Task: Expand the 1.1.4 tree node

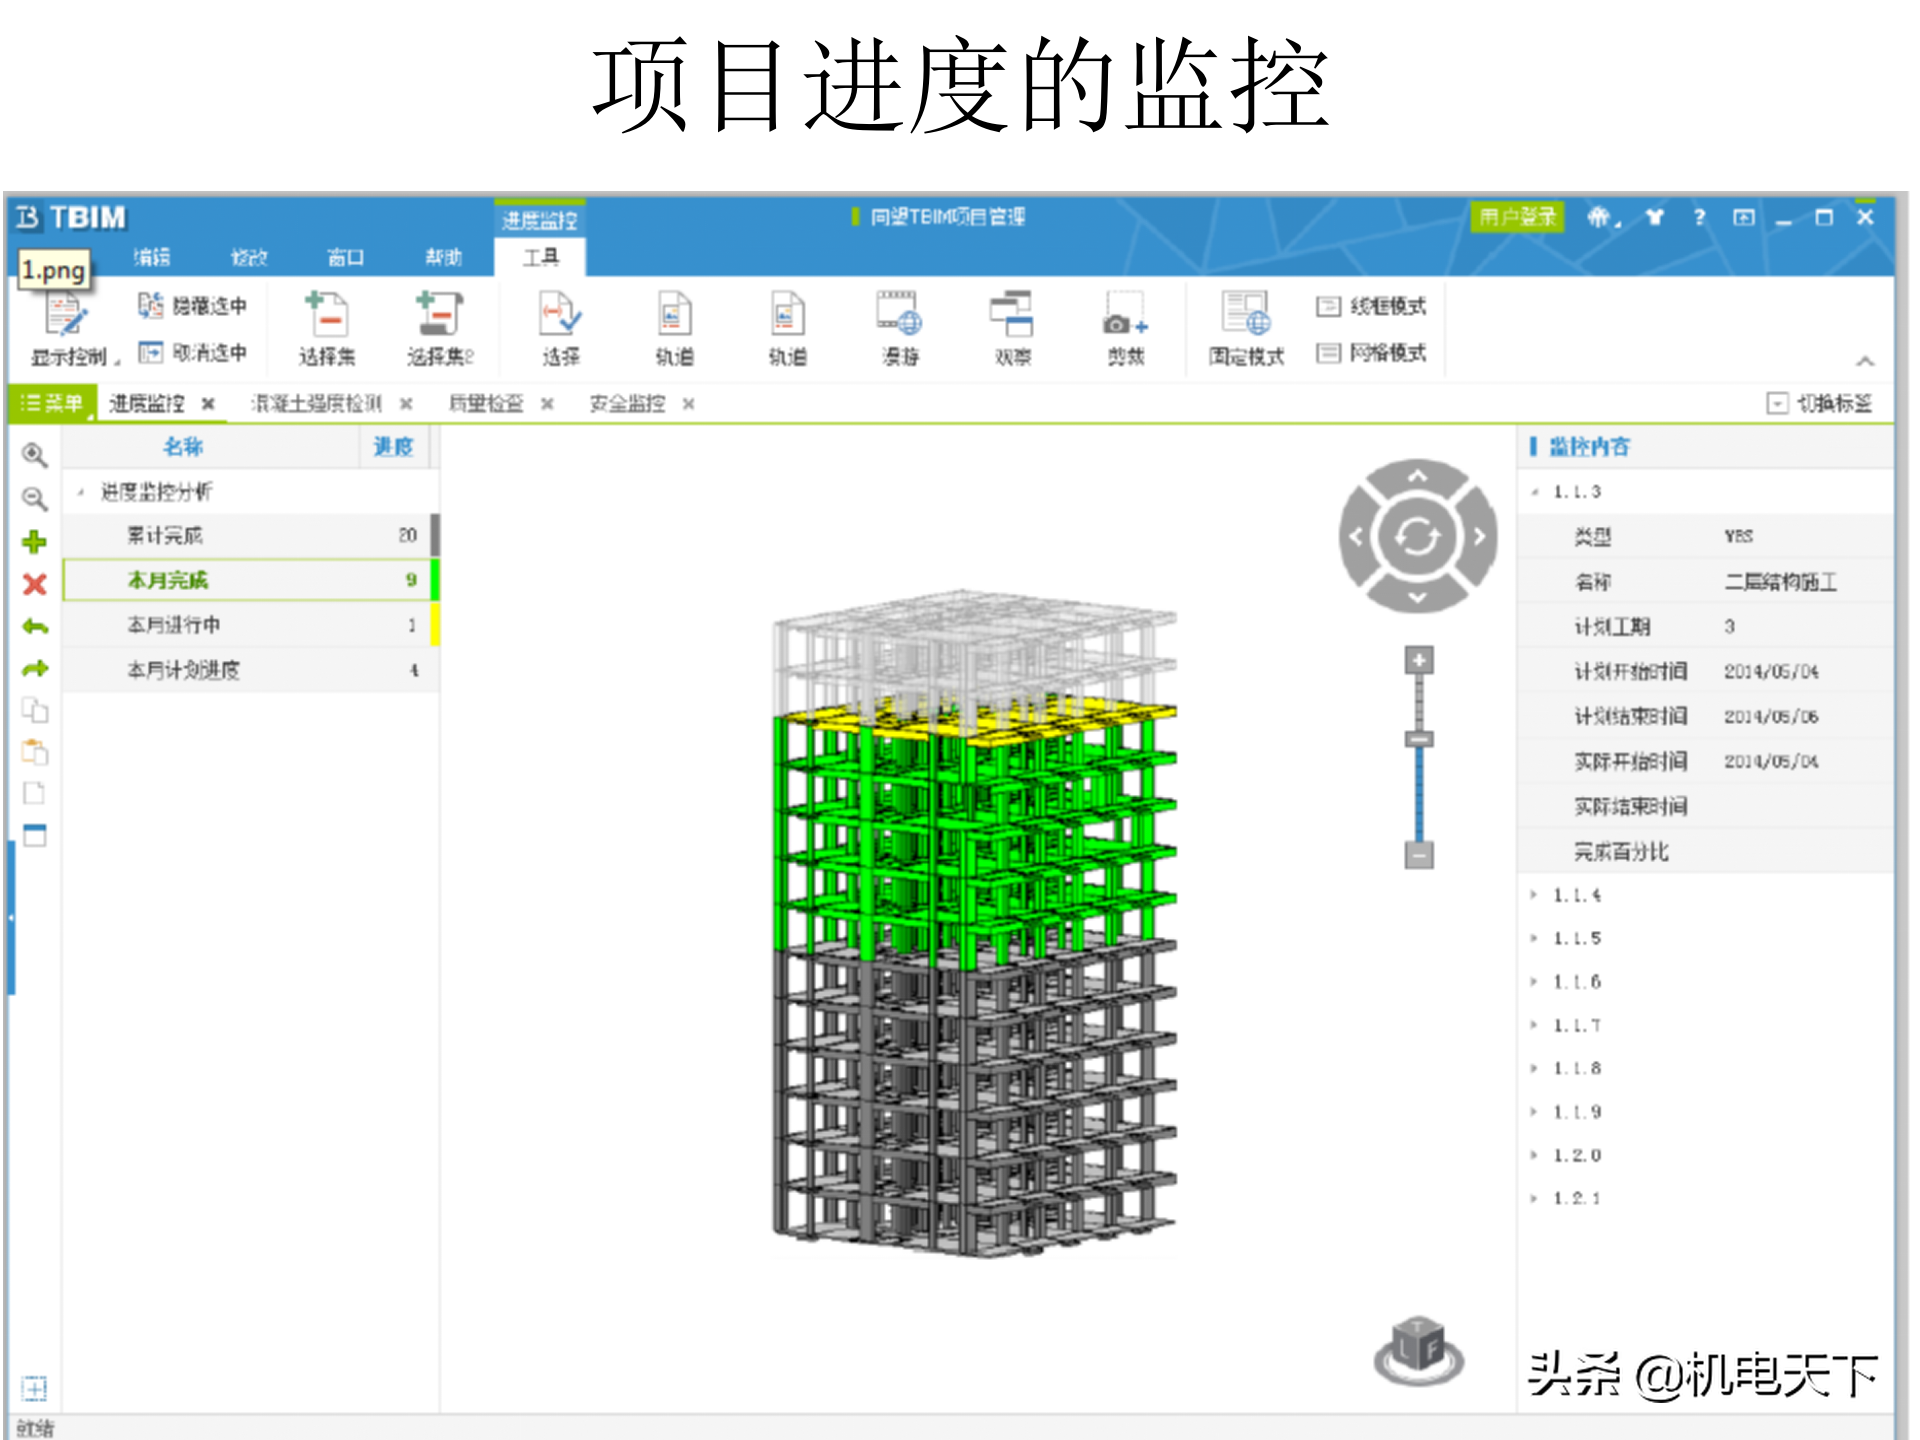Action: [x=1534, y=895]
